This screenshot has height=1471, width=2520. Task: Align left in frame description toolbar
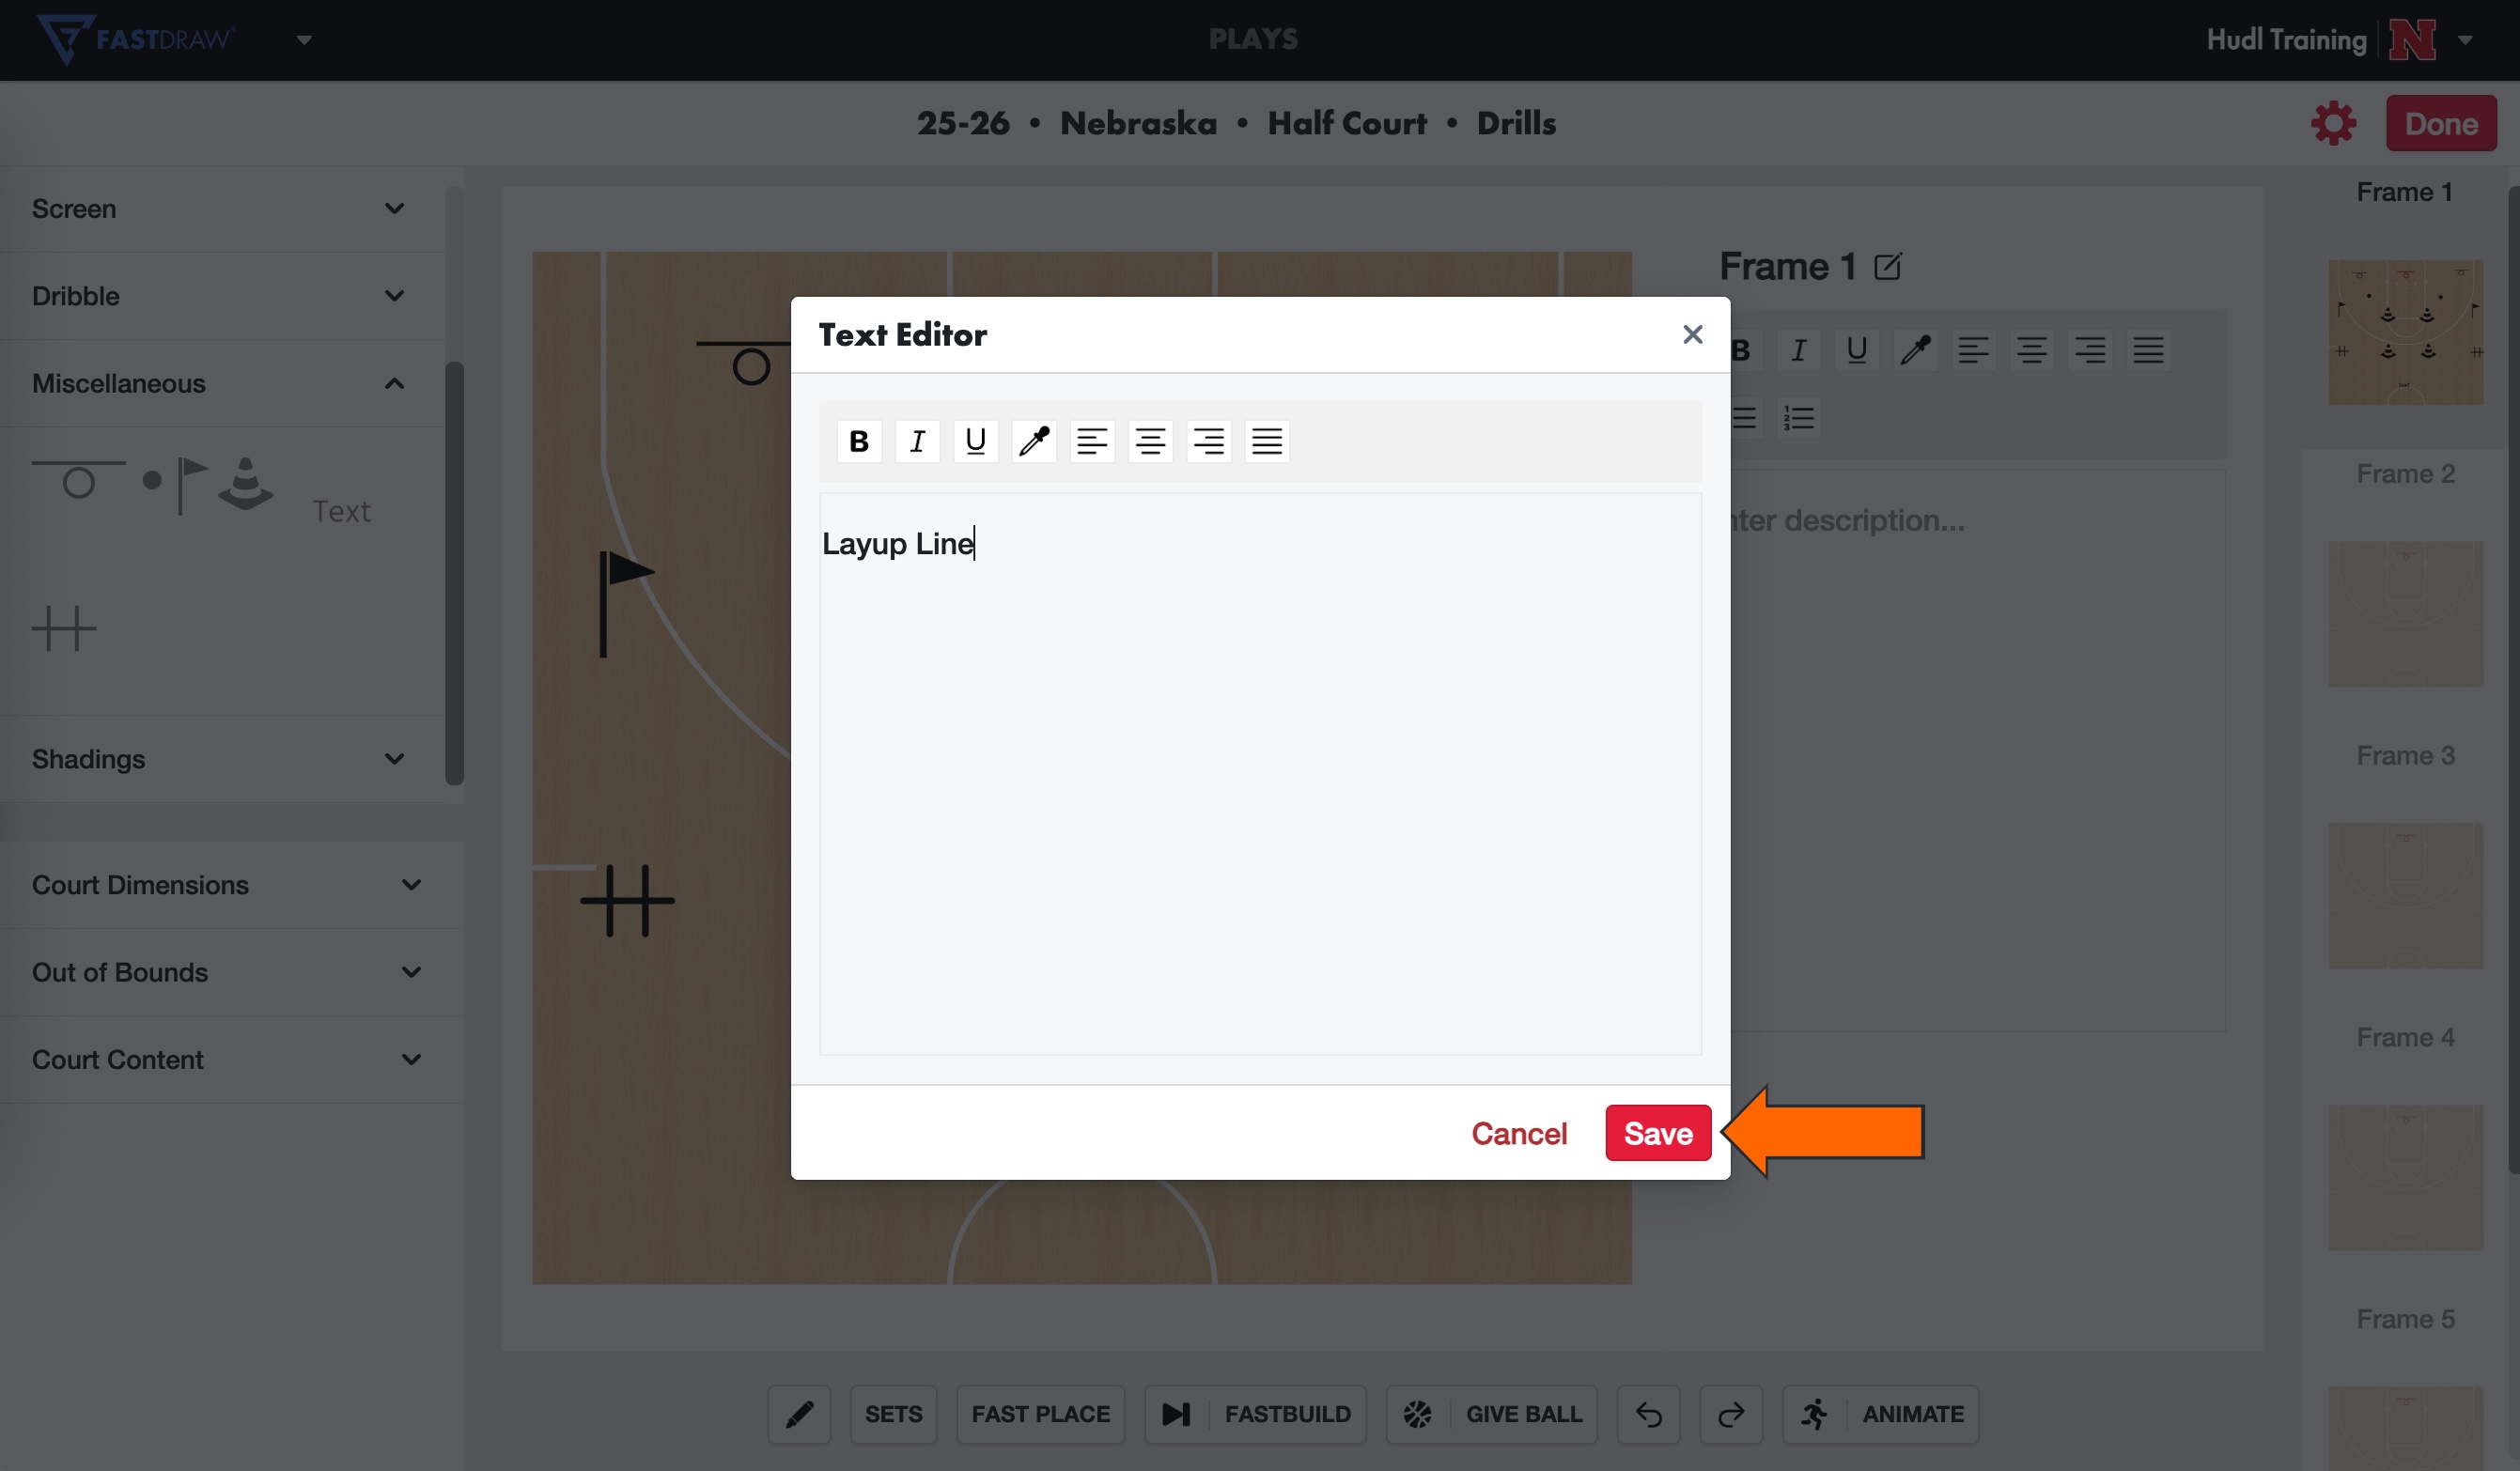[x=1973, y=350]
